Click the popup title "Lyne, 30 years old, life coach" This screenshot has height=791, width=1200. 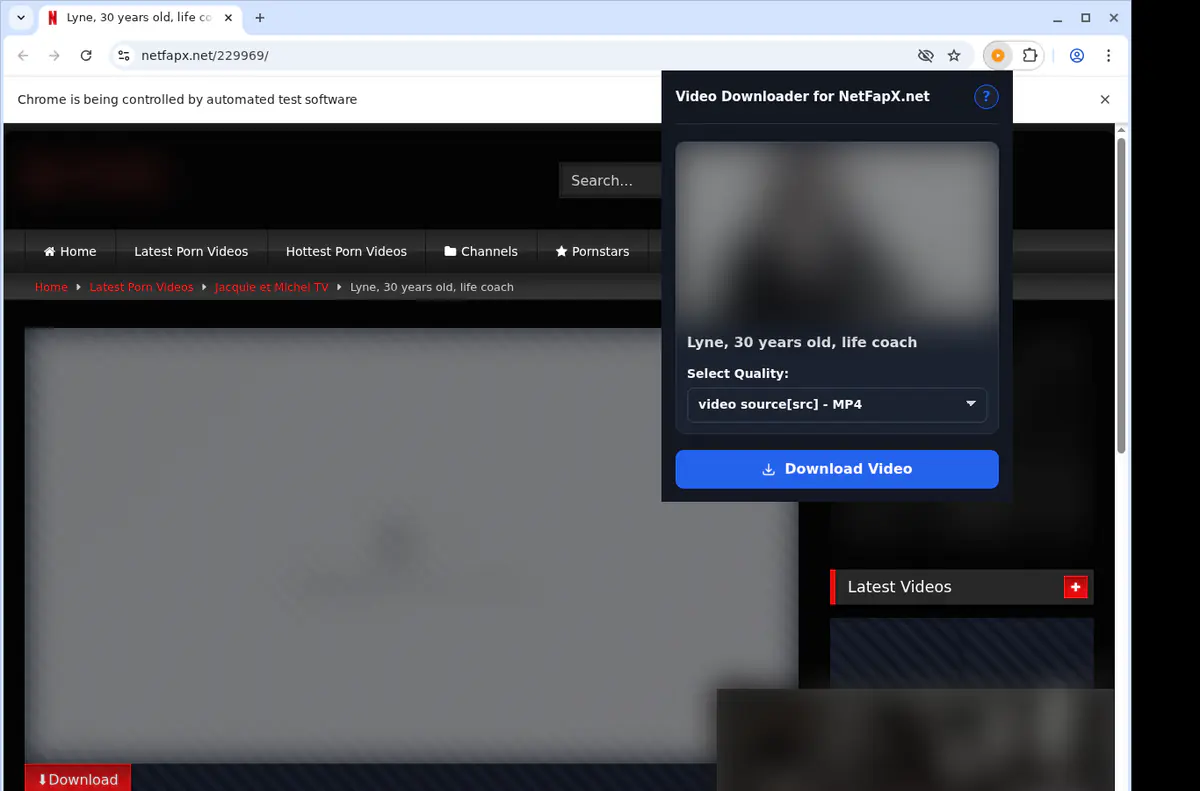802,342
